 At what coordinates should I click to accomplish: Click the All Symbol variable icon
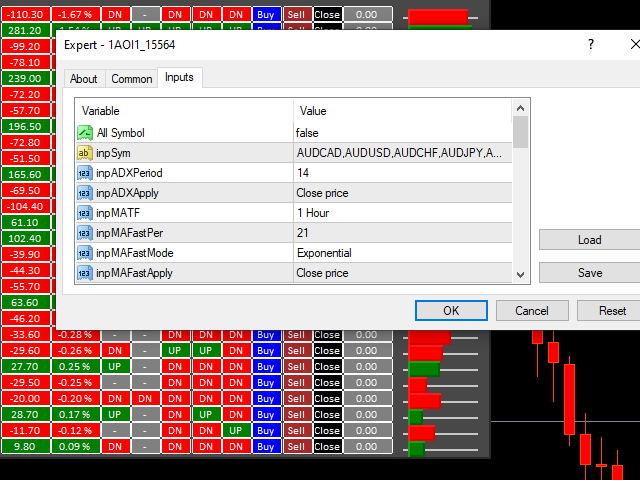(x=85, y=133)
